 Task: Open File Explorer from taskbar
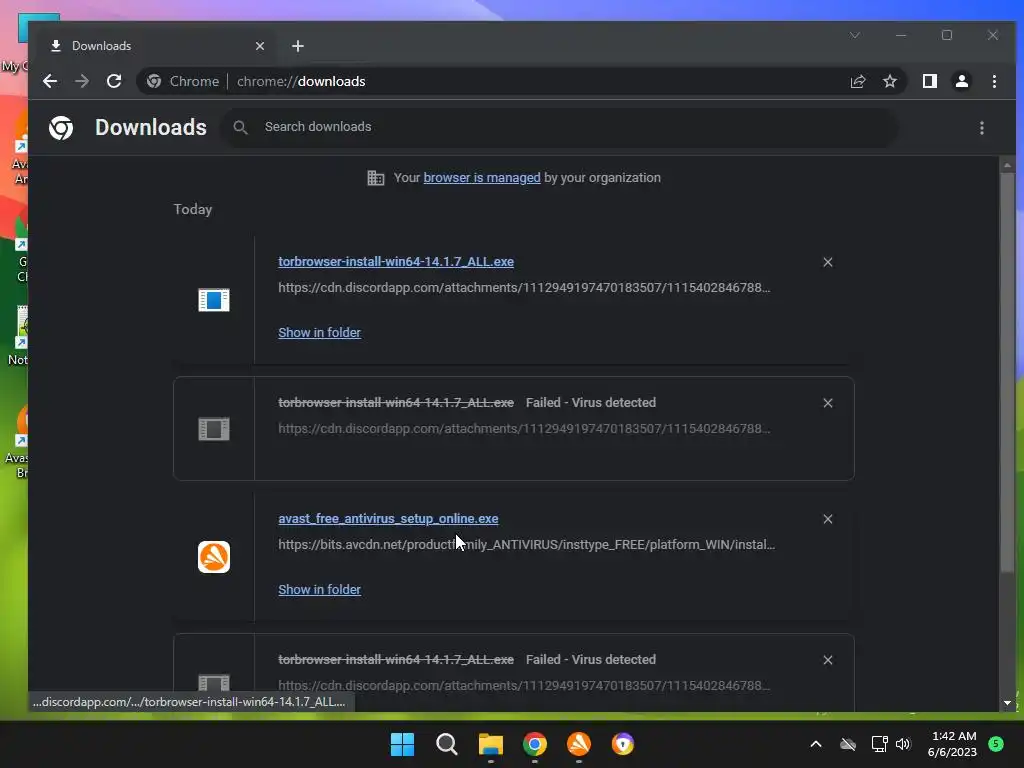pyautogui.click(x=490, y=744)
